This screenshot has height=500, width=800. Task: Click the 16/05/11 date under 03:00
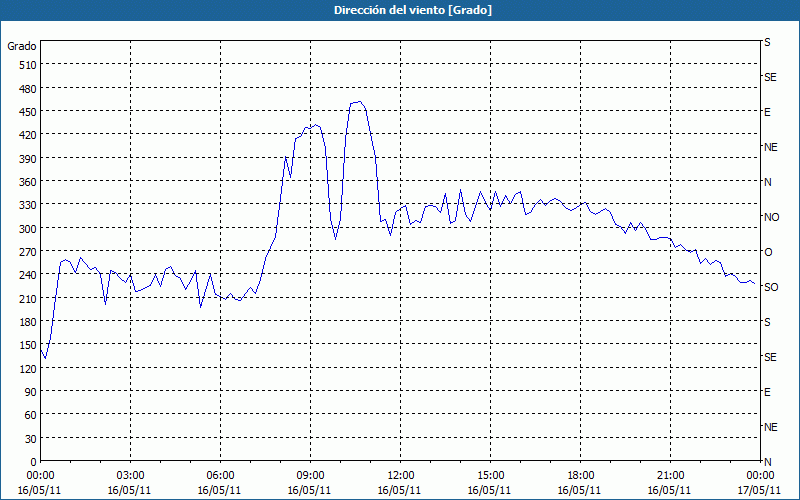point(130,490)
